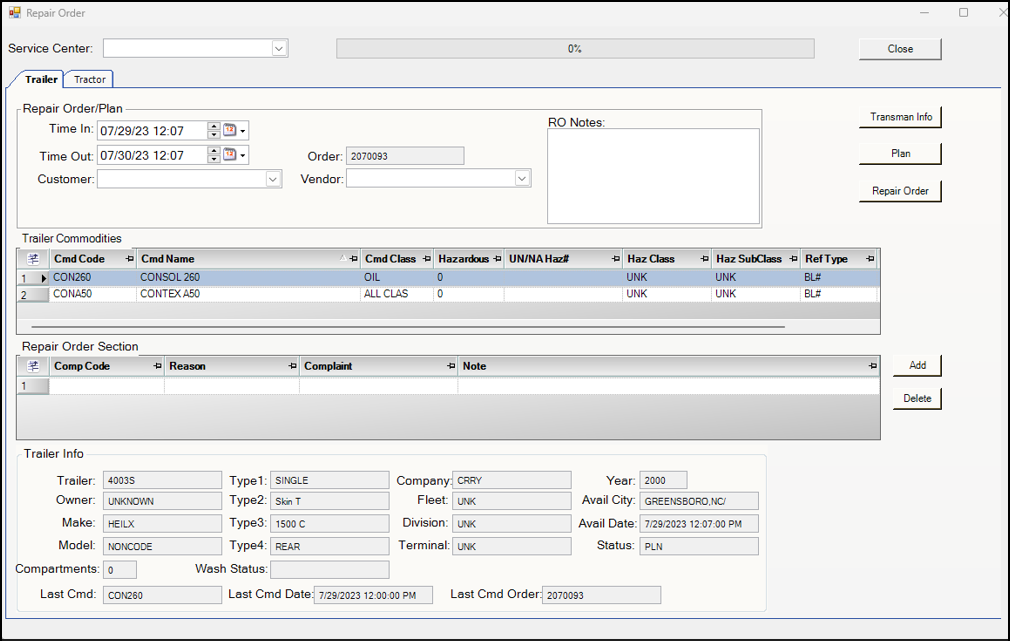Click the Time Out spinner down arrow
Viewport: 1010px width, 641px height.
214,159
